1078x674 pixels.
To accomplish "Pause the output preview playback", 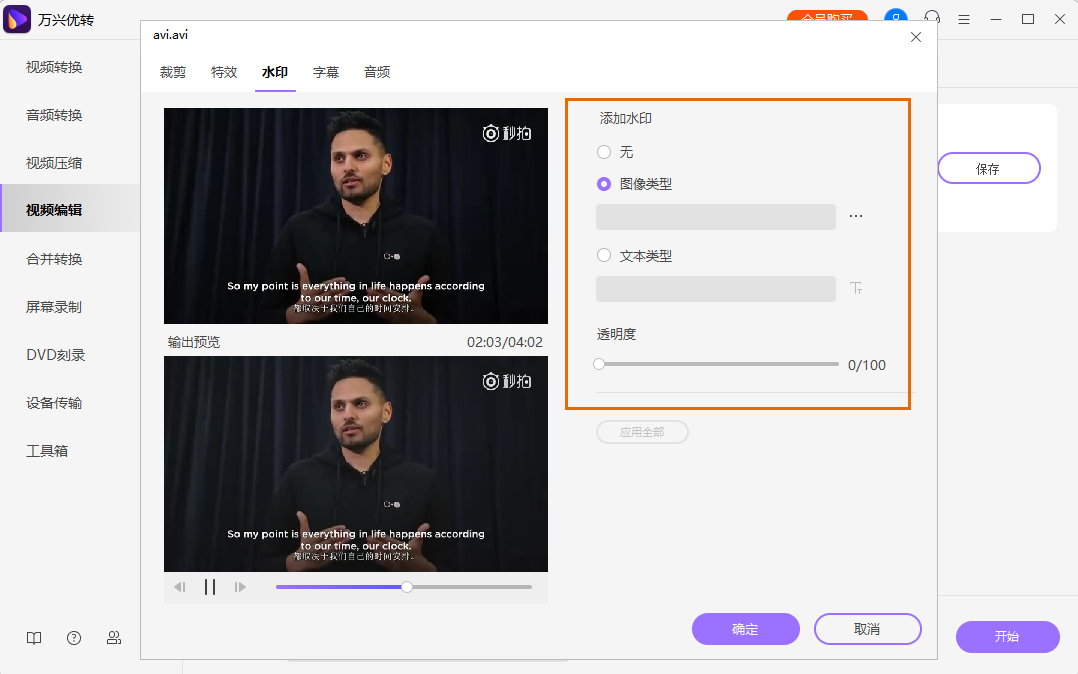I will coord(211,587).
